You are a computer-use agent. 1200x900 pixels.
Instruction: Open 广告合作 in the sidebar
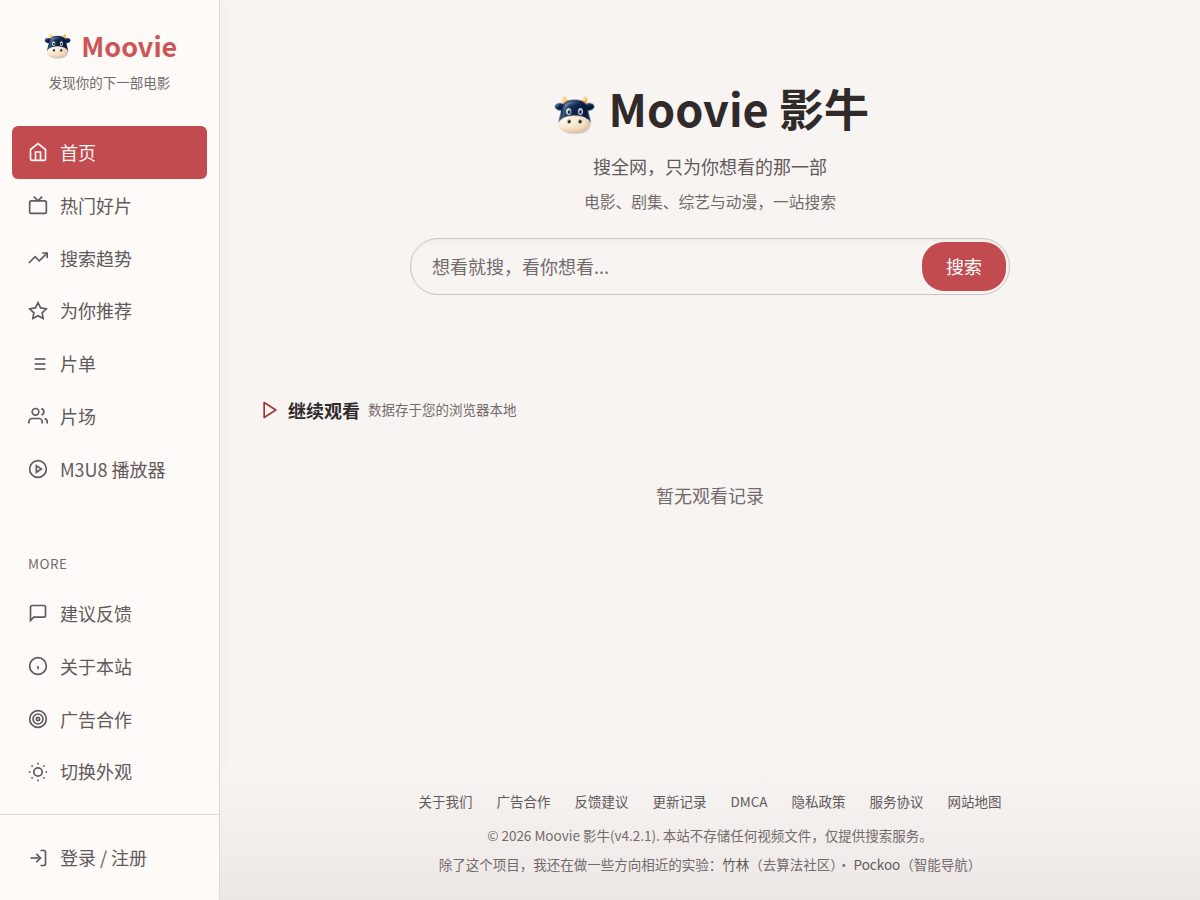109,720
